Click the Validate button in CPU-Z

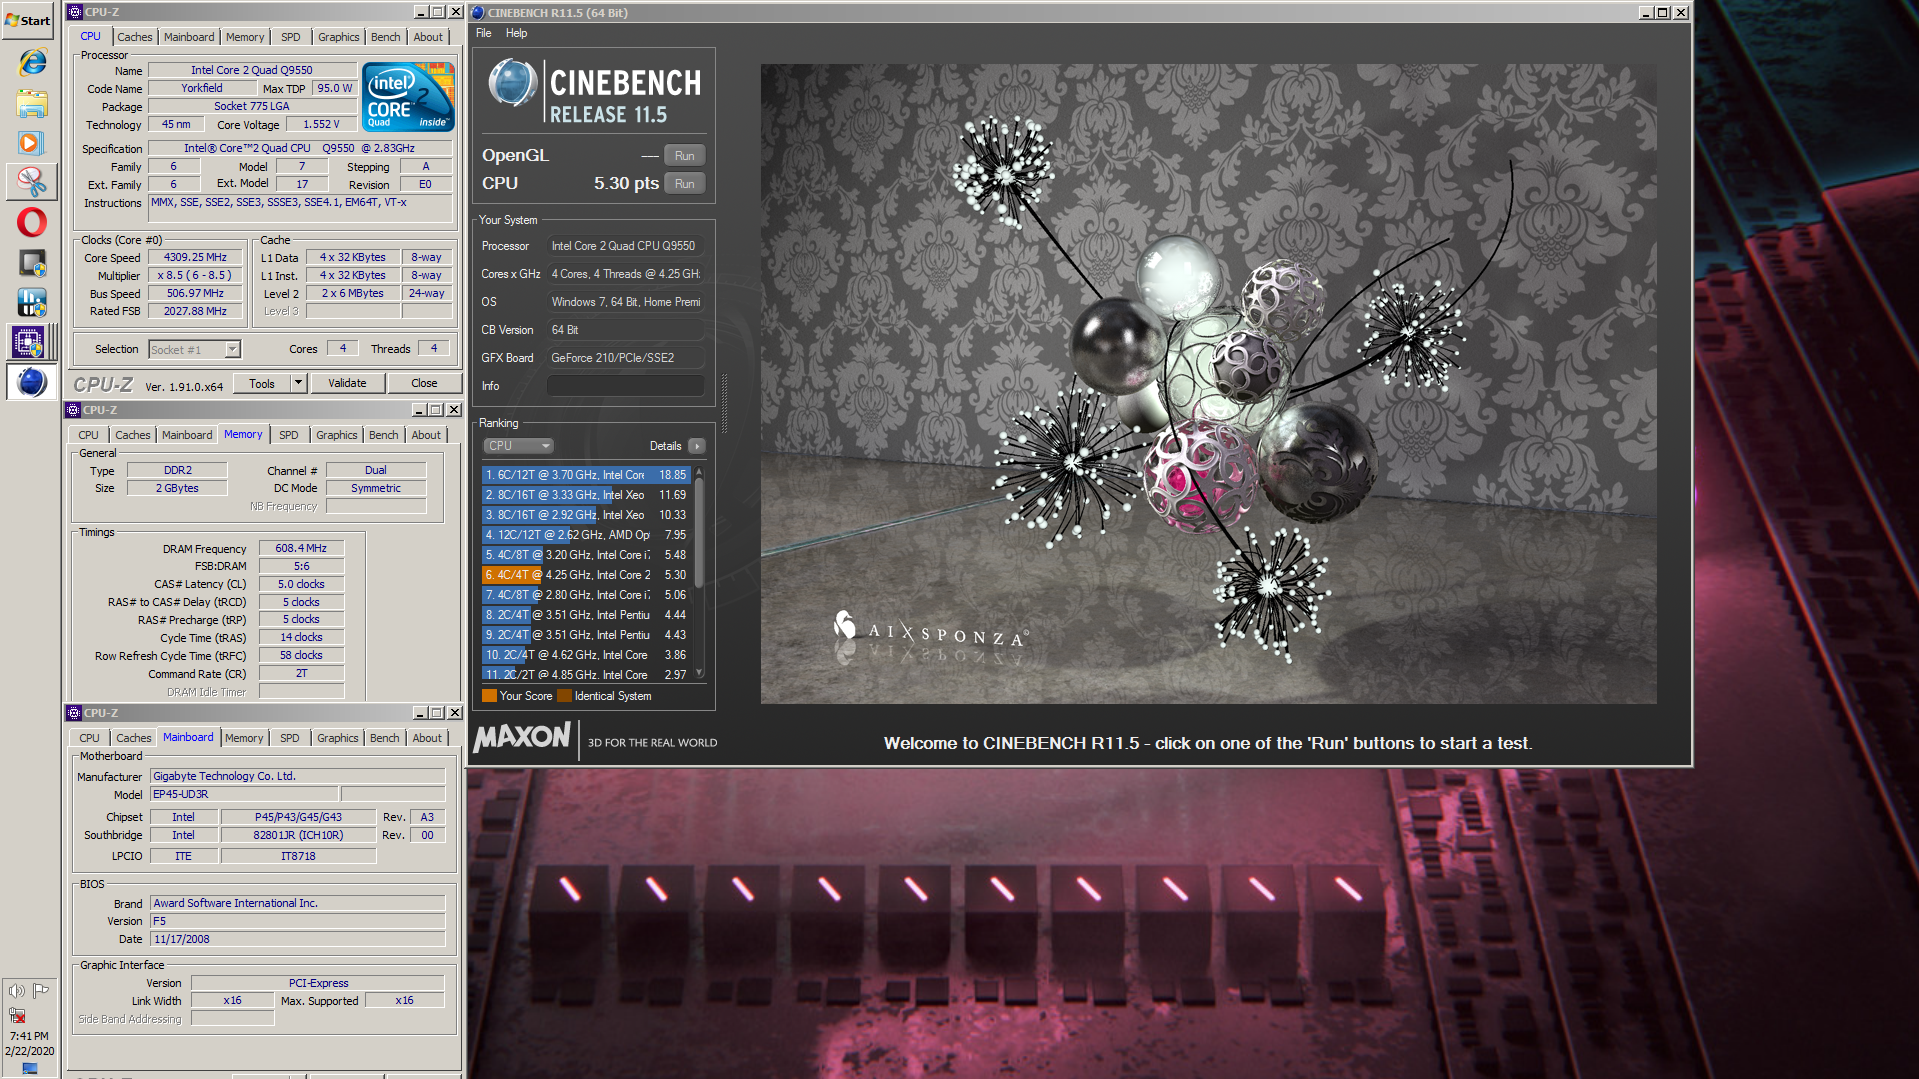(x=347, y=383)
